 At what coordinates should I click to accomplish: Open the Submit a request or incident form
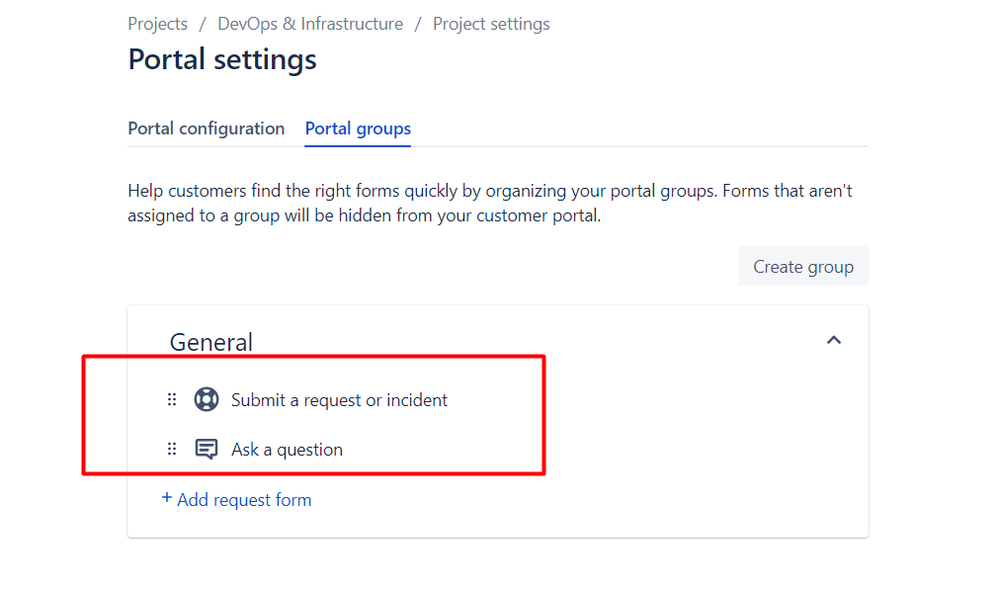[x=340, y=400]
